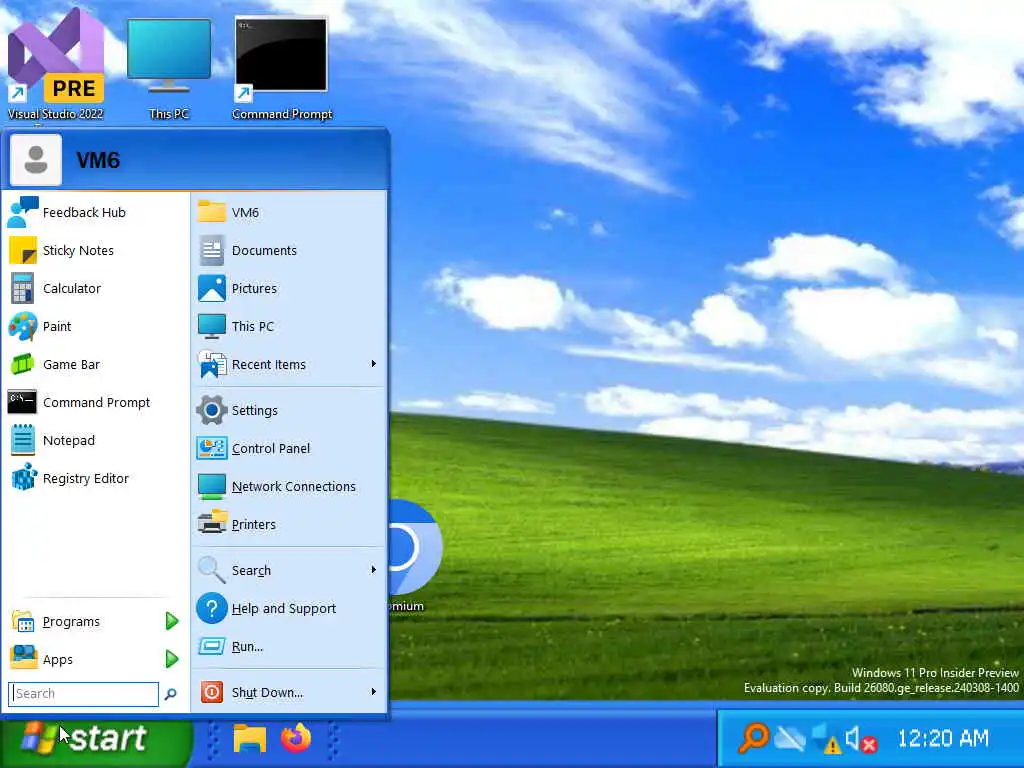Launch Sticky Notes from the start menu
Image resolution: width=1024 pixels, height=768 pixels.
[x=95, y=250]
